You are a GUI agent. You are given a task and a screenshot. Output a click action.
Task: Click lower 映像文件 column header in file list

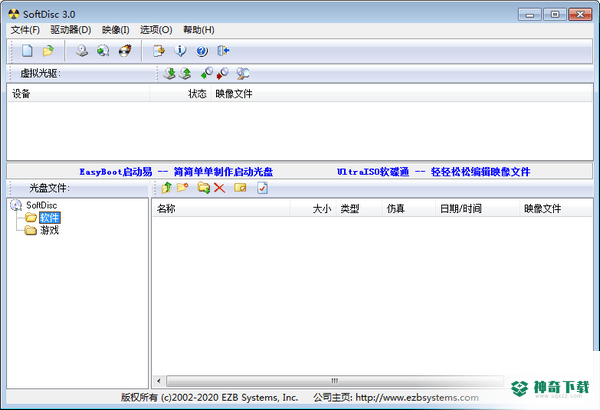[x=556, y=209]
